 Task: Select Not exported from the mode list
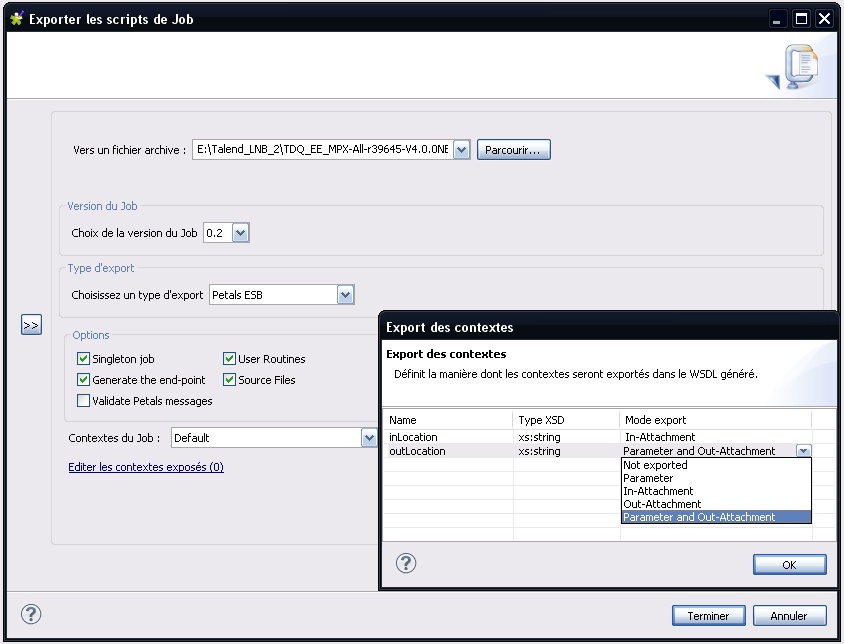[655, 465]
